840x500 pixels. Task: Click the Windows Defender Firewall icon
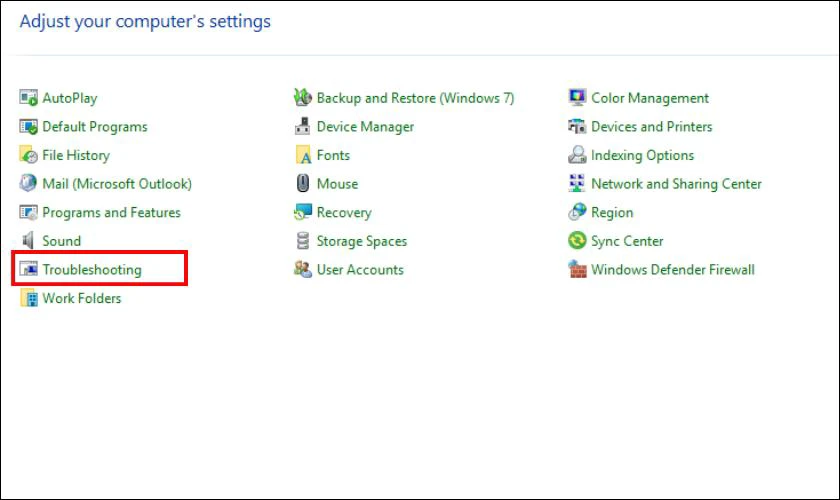pyautogui.click(x=577, y=269)
